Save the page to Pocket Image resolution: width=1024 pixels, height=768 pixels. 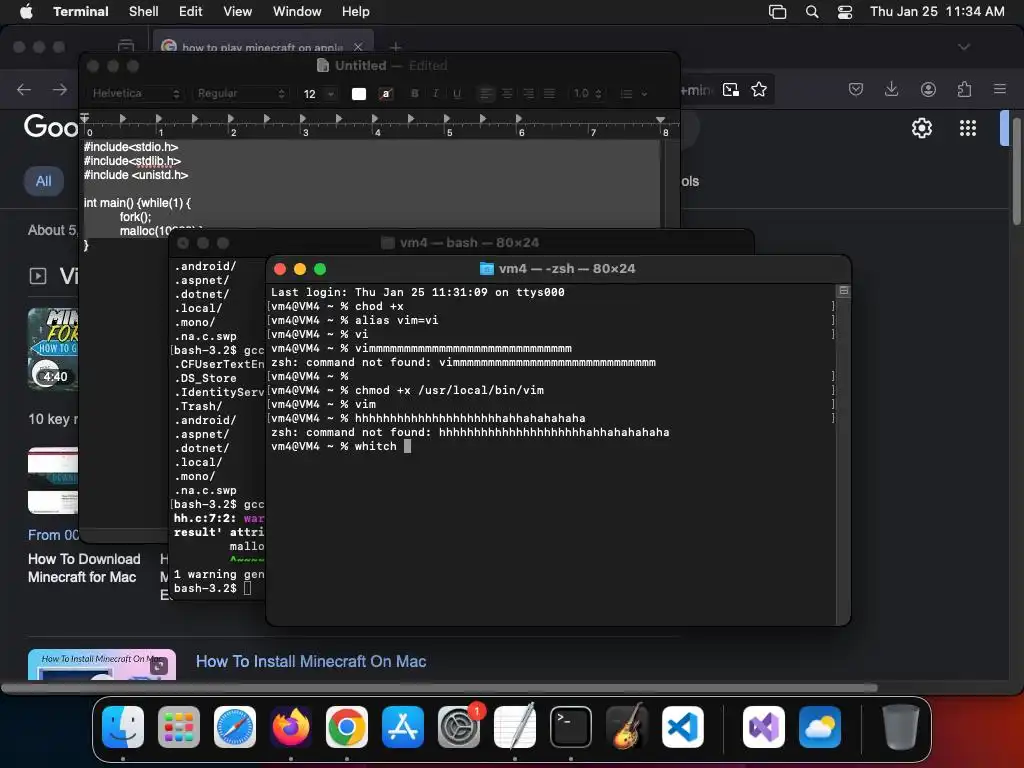[x=856, y=89]
